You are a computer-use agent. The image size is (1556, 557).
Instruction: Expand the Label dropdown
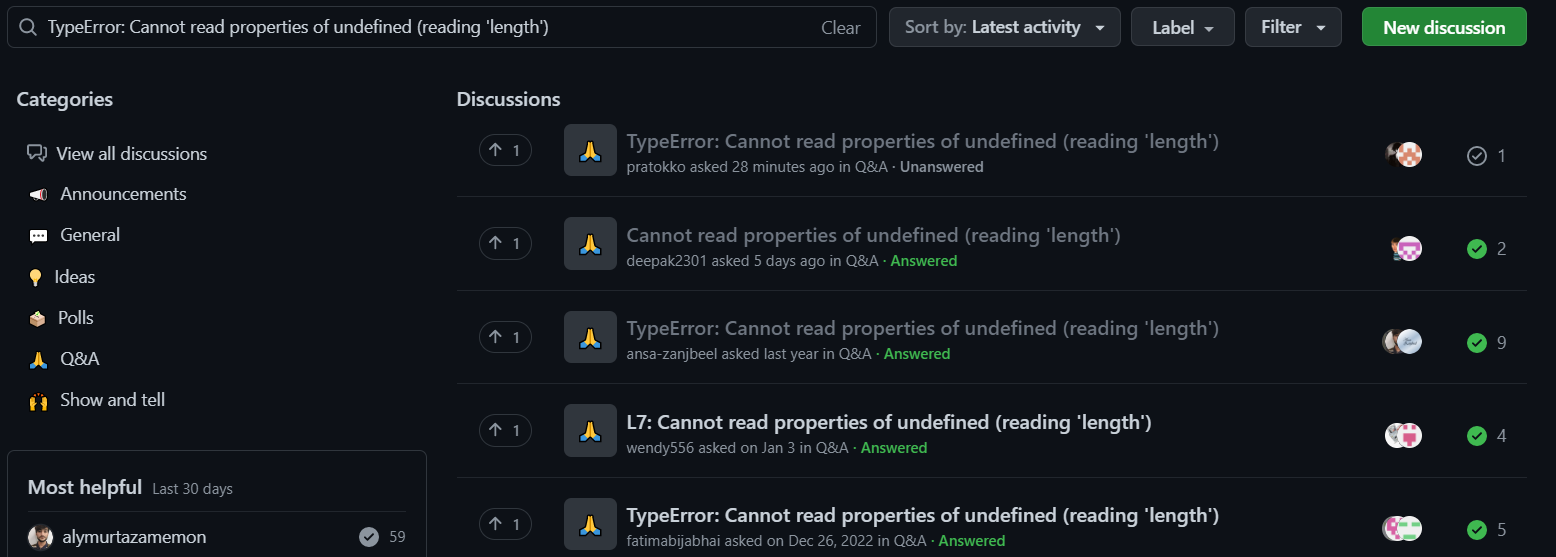(1183, 27)
